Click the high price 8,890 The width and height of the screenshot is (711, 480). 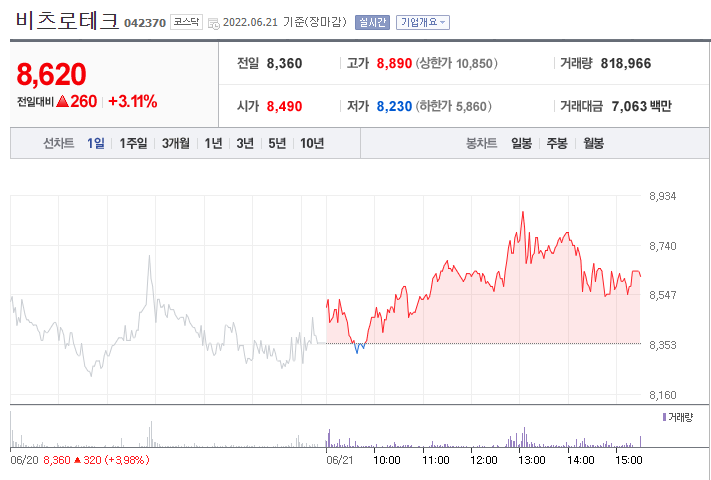click(x=394, y=63)
